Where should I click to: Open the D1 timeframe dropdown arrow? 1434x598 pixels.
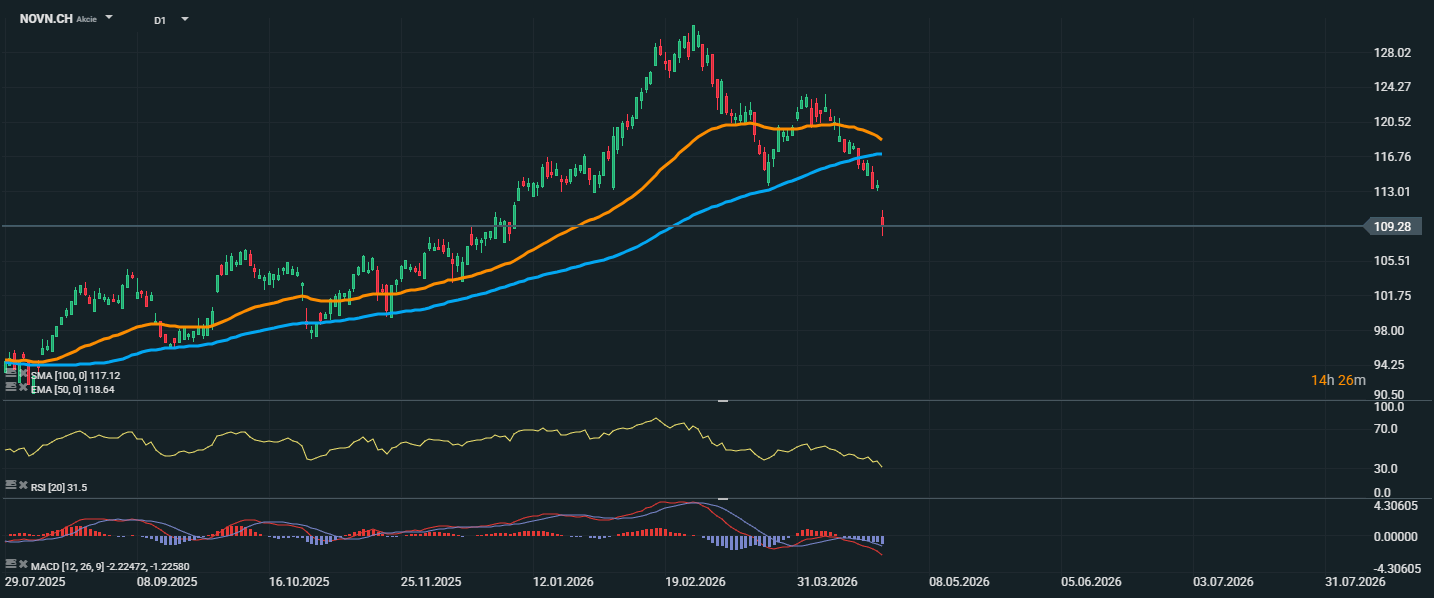[x=184, y=19]
